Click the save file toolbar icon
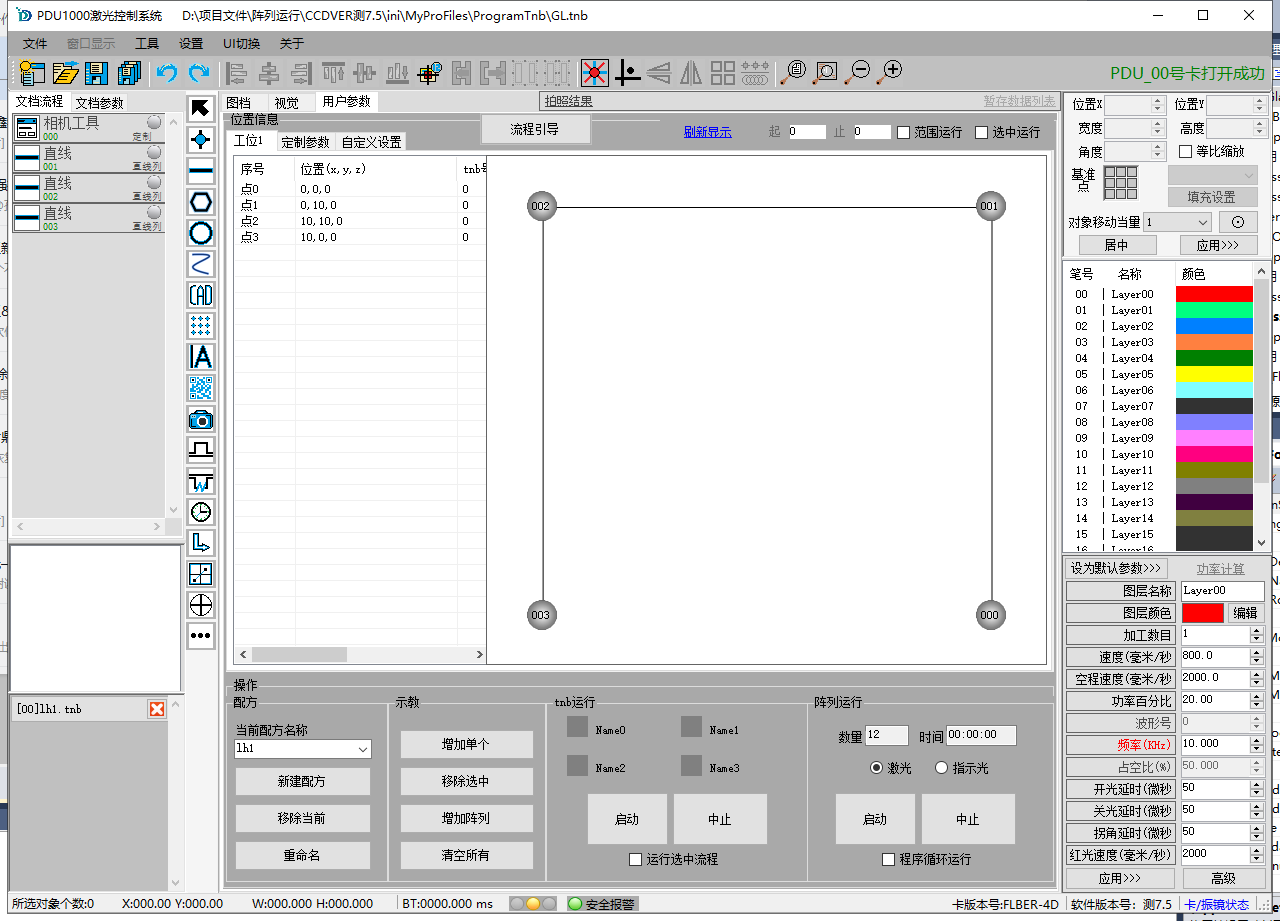This screenshot has width=1280, height=921. pyautogui.click(x=97, y=72)
